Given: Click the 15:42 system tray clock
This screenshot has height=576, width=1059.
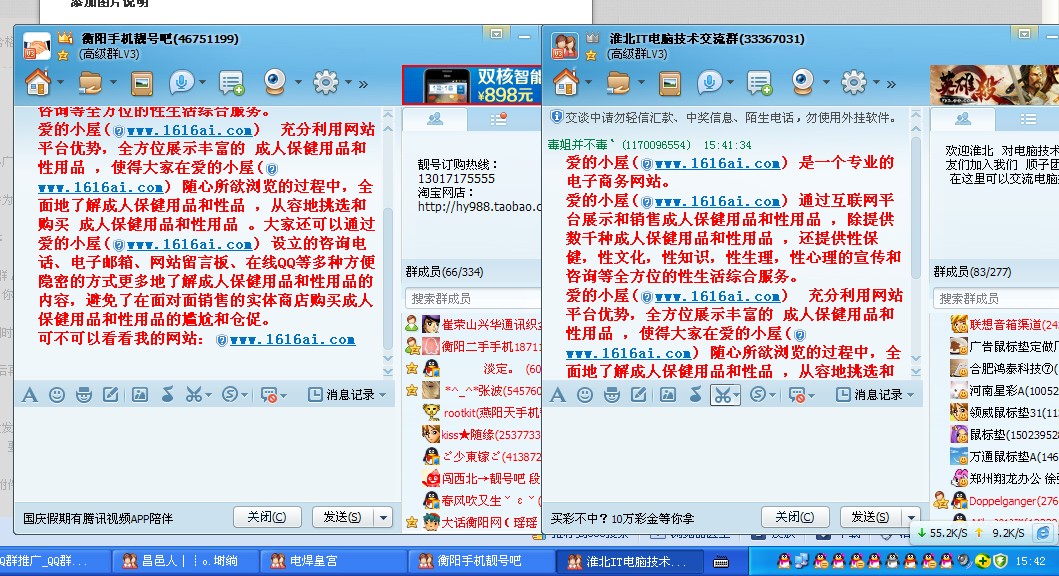Looking at the screenshot, I should (x=1030, y=561).
